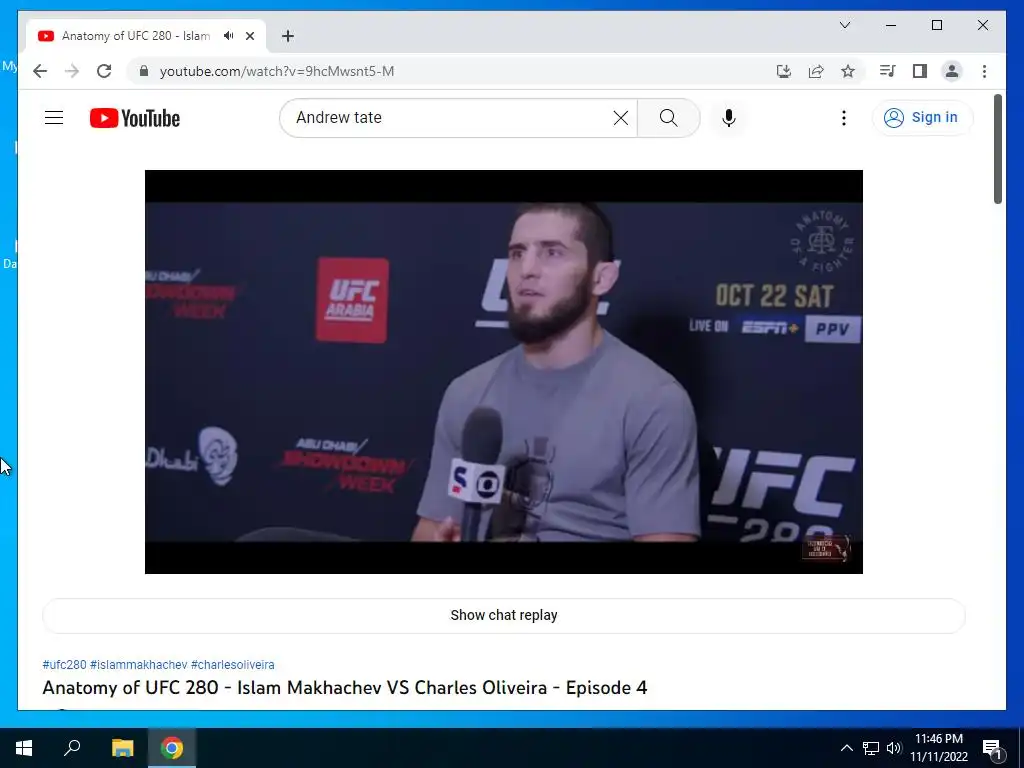Open tab search dropdown arrow
Screen dimensions: 1024x768
844,25
